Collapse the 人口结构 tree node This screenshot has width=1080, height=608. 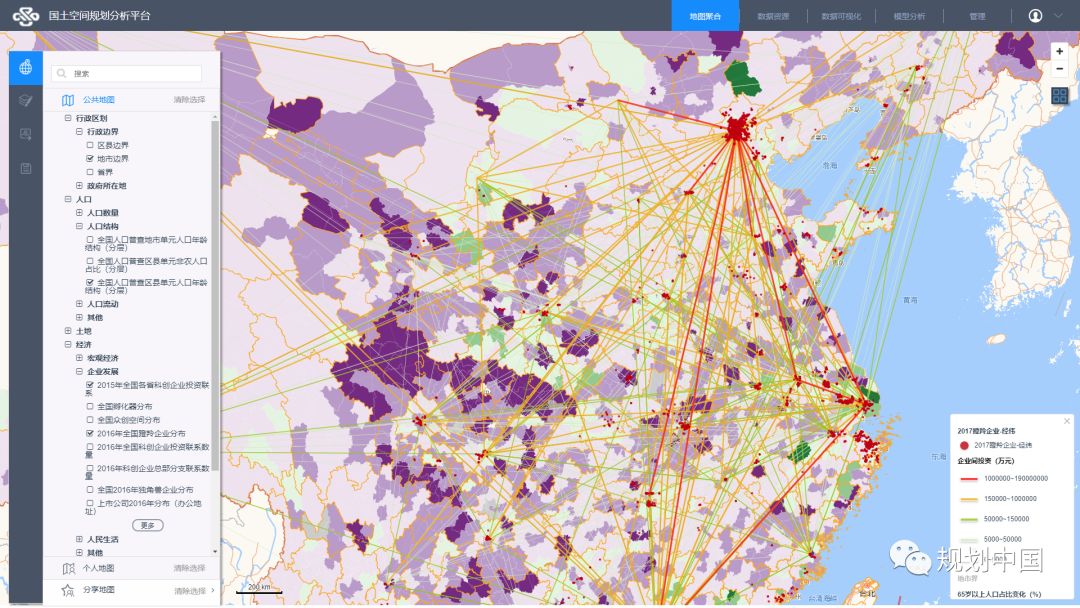pyautogui.click(x=79, y=226)
